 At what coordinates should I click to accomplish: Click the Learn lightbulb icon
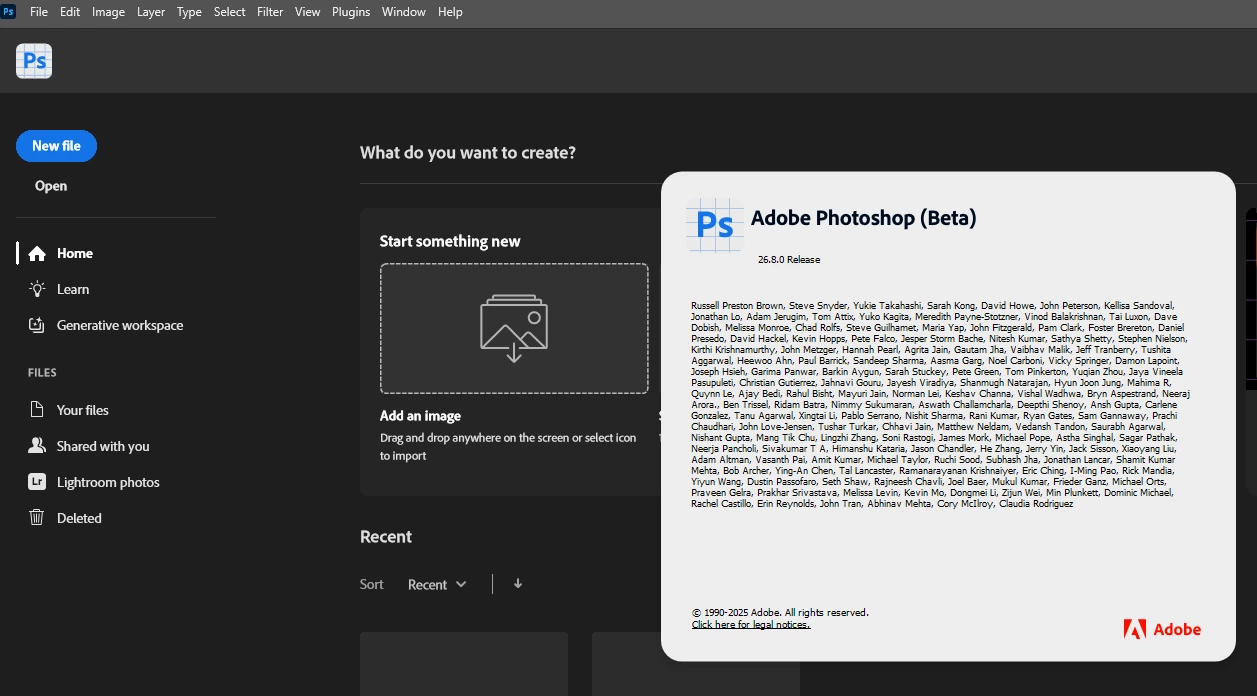pos(37,289)
